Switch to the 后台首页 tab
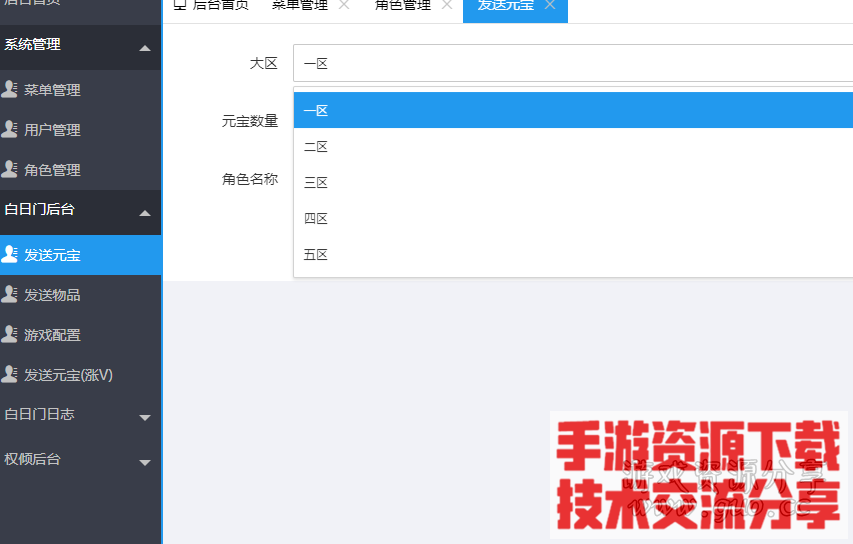 [211, 5]
